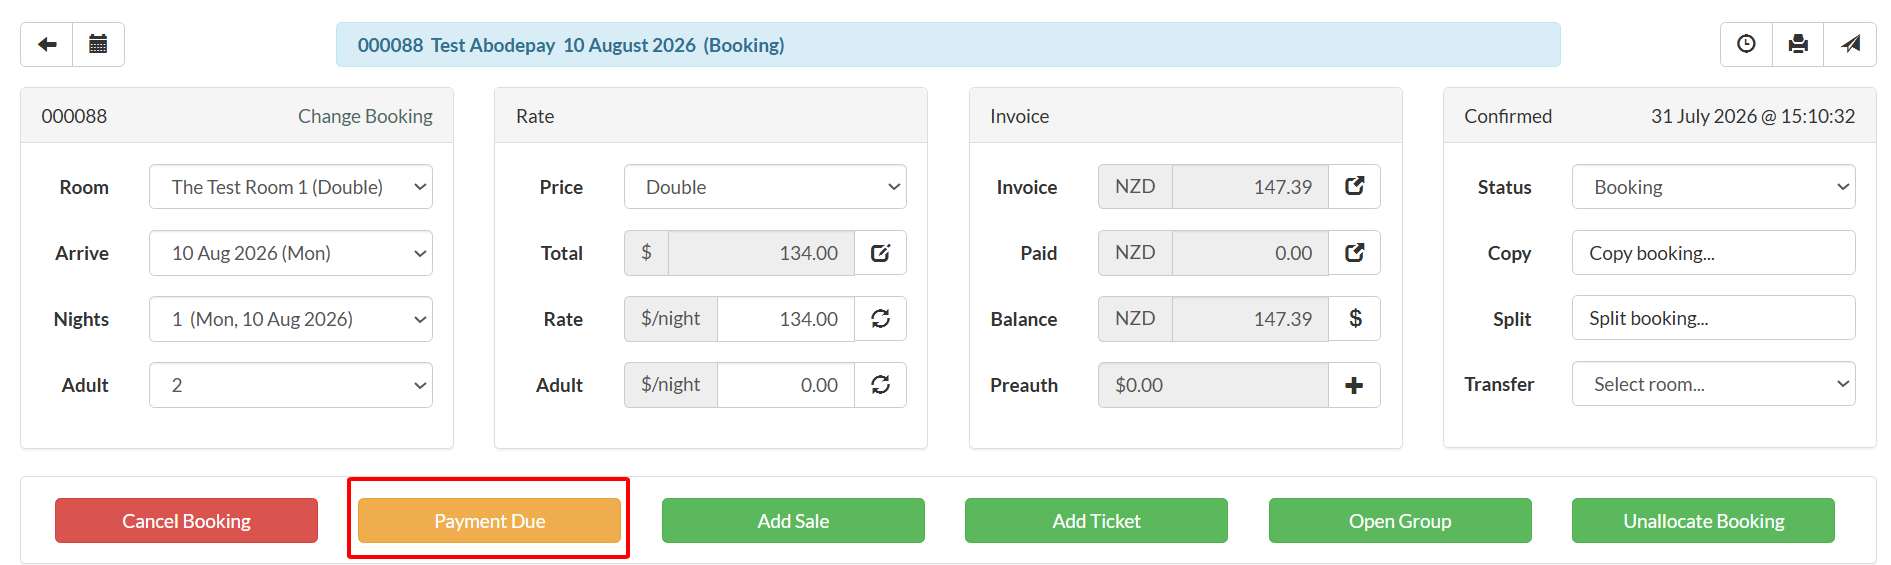1891x565 pixels.
Task: Click the Payment Due button
Action: coord(489,521)
